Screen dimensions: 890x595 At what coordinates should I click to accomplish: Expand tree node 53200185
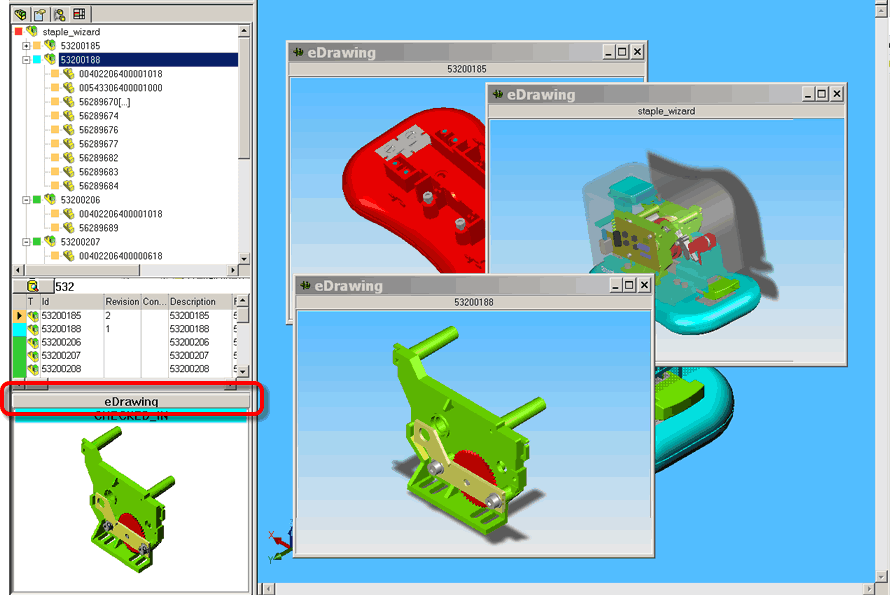(26, 45)
